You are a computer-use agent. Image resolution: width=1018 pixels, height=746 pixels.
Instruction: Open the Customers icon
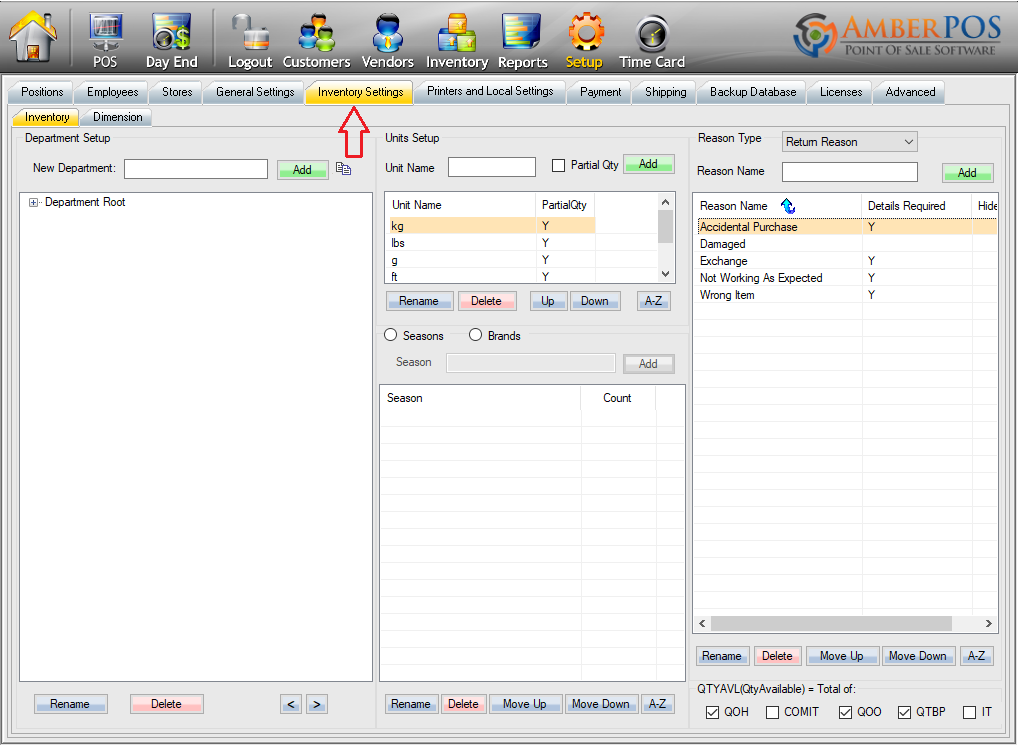click(x=316, y=40)
